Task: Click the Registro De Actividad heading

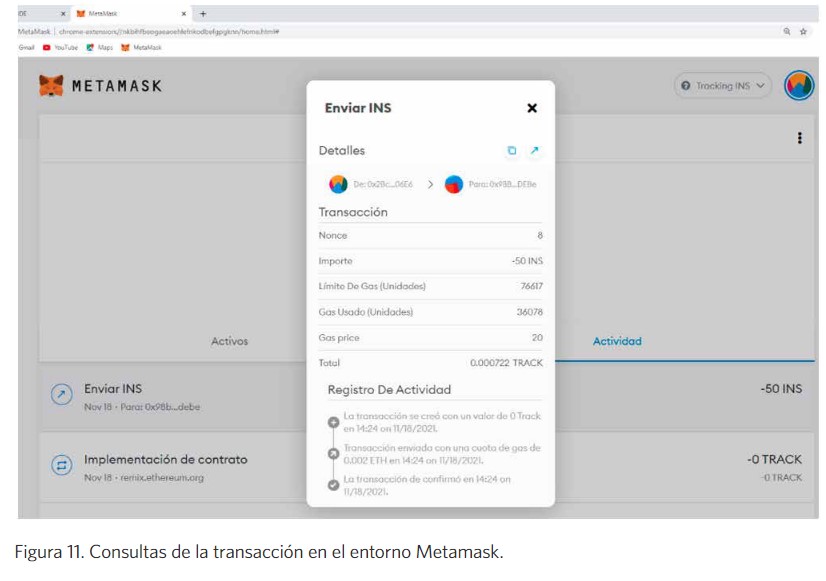Action: tap(389, 390)
